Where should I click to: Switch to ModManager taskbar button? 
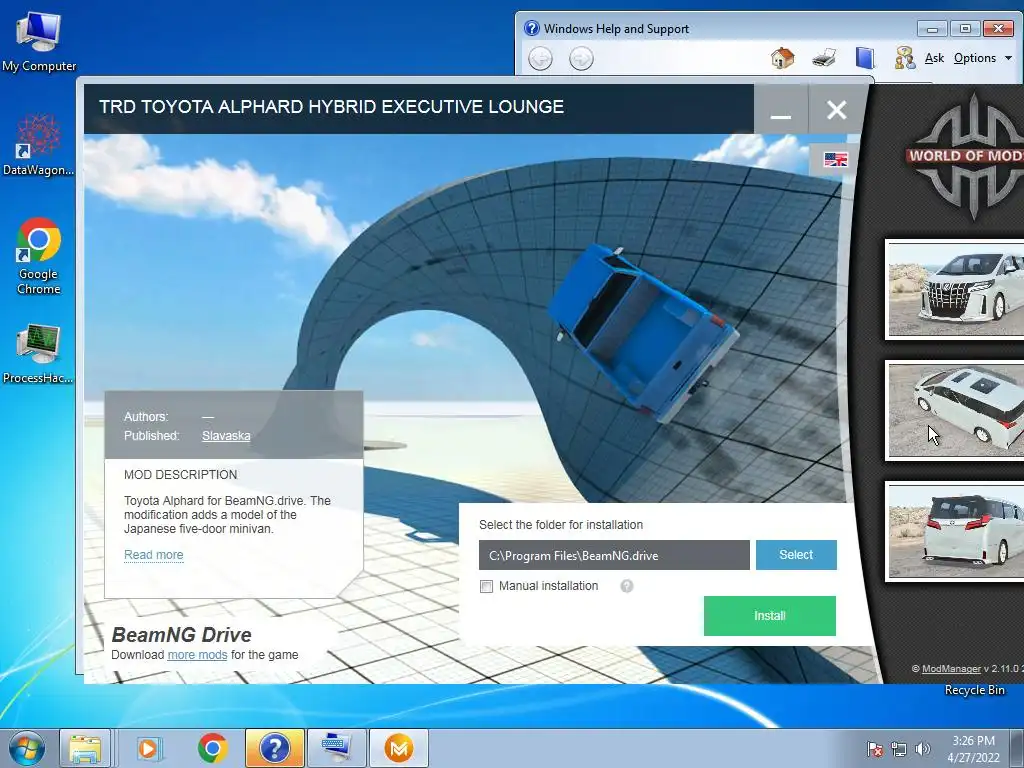tap(399, 748)
